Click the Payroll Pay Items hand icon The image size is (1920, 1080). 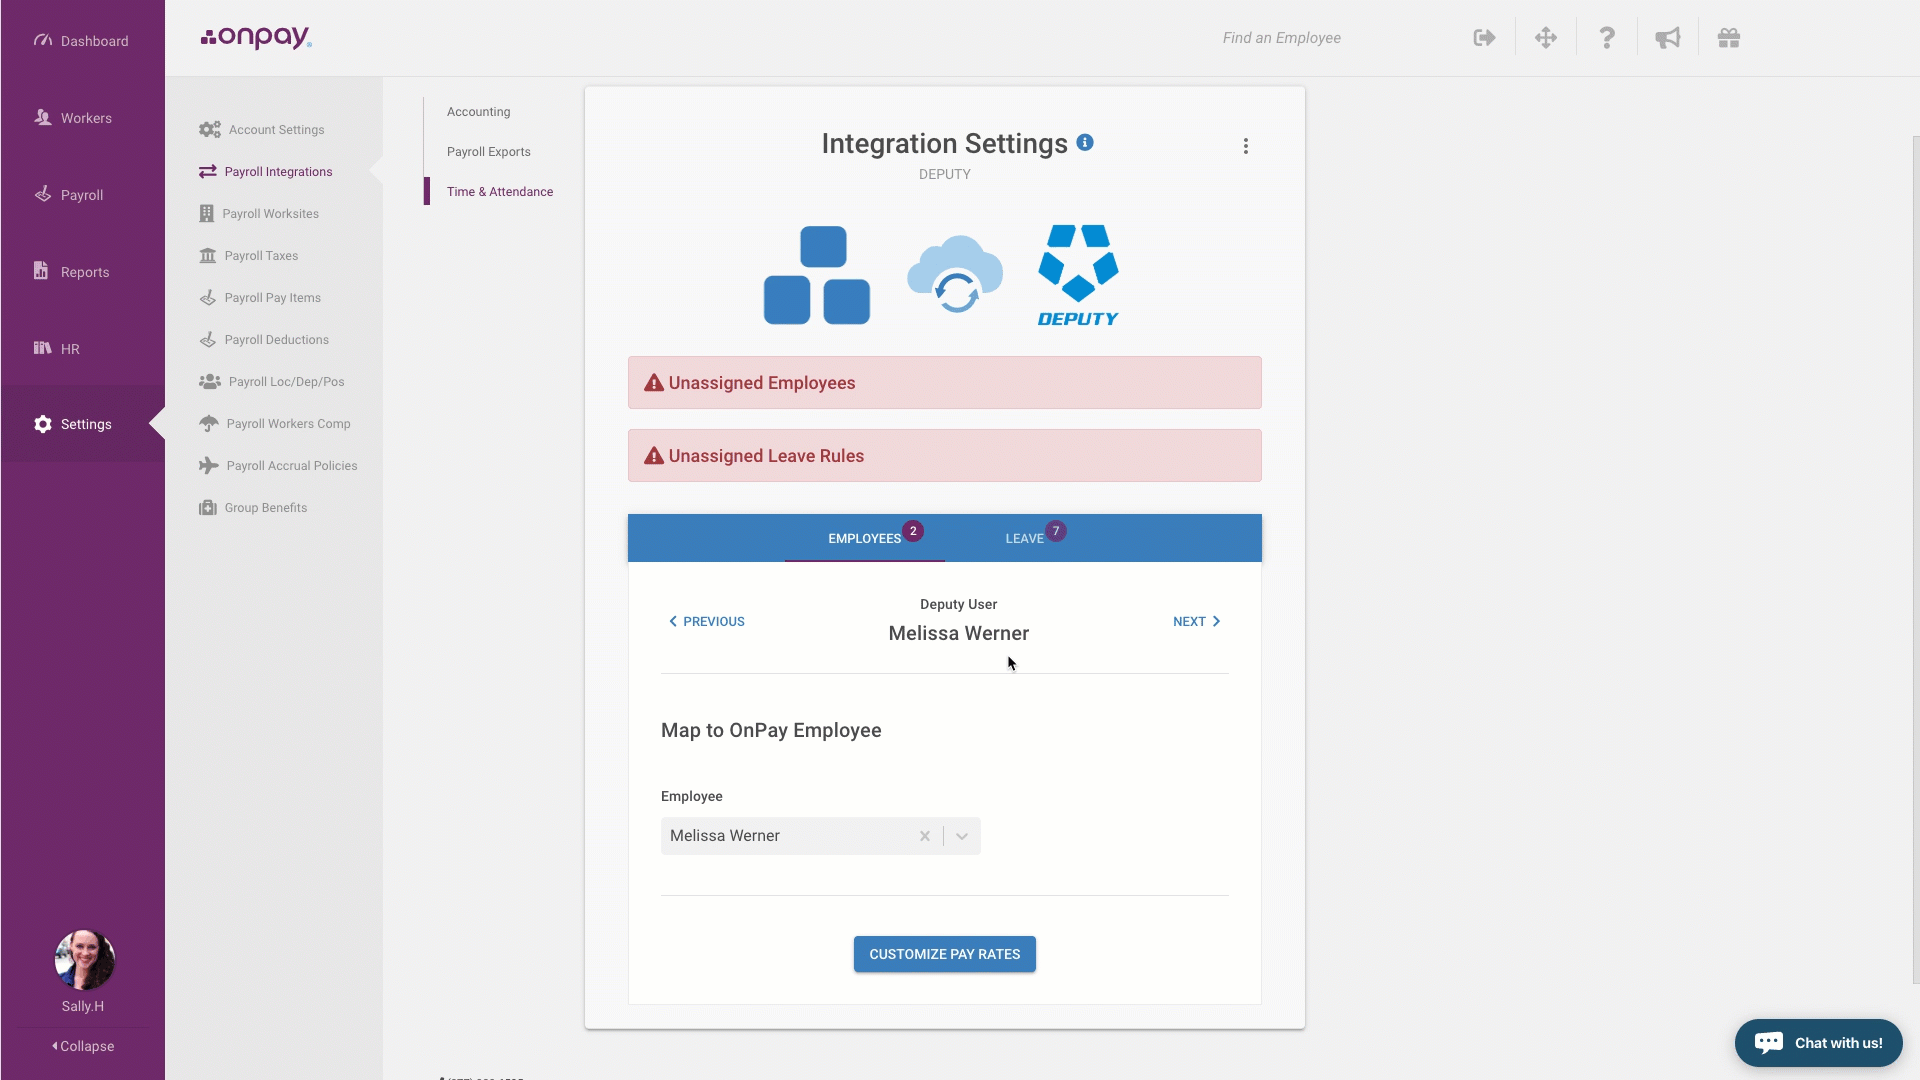(x=207, y=298)
